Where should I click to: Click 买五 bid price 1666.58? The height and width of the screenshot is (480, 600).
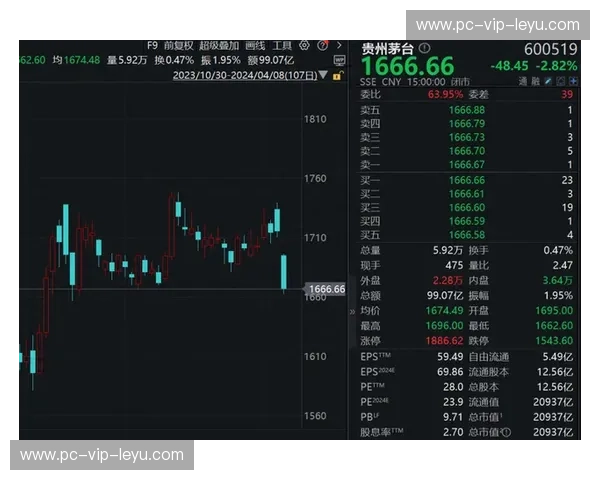(467, 235)
